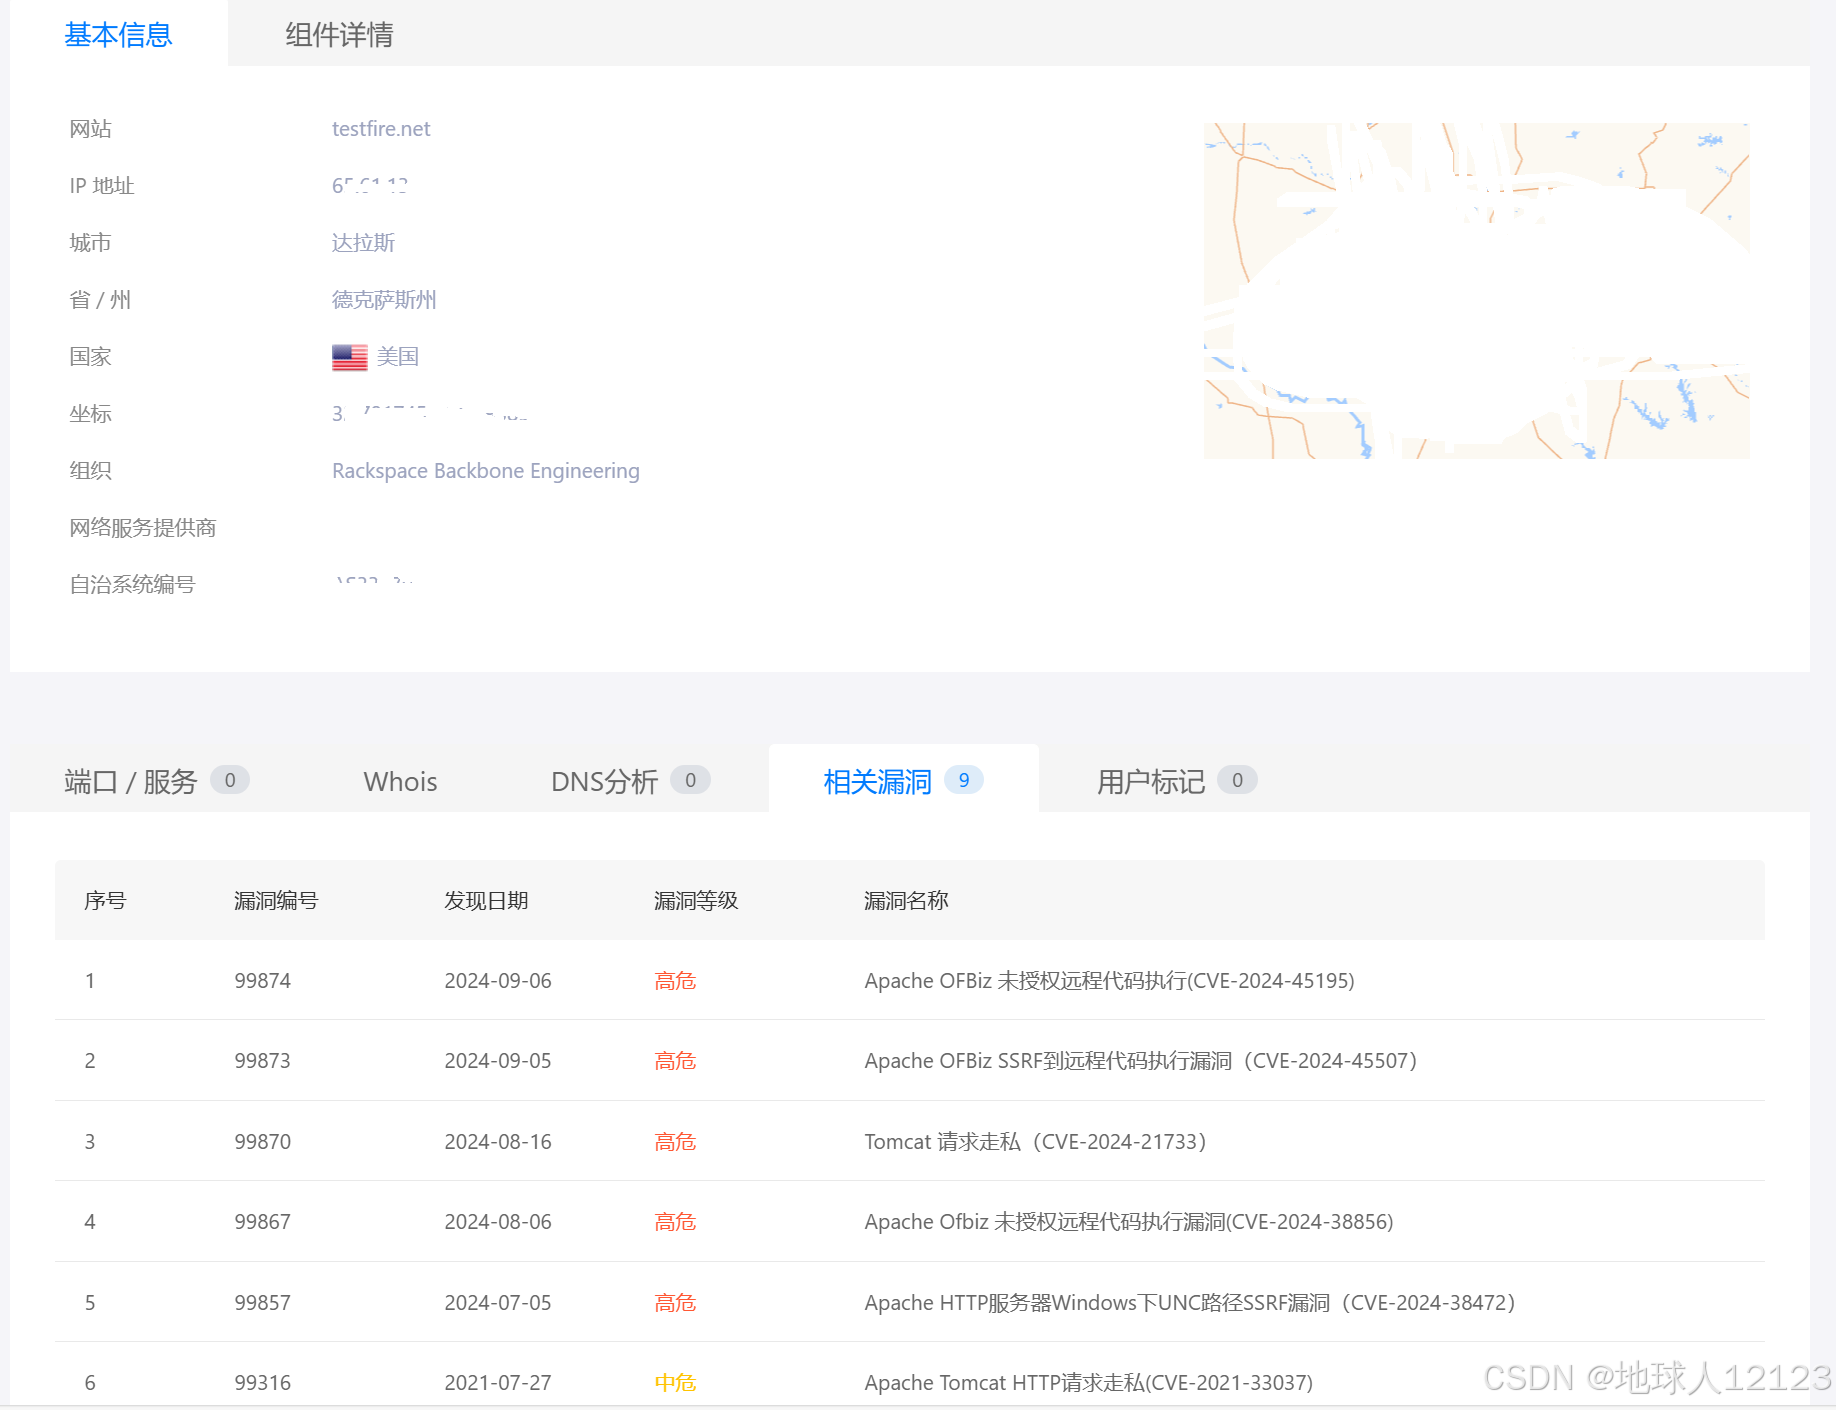Click the 组织 field label

pyautogui.click(x=90, y=471)
